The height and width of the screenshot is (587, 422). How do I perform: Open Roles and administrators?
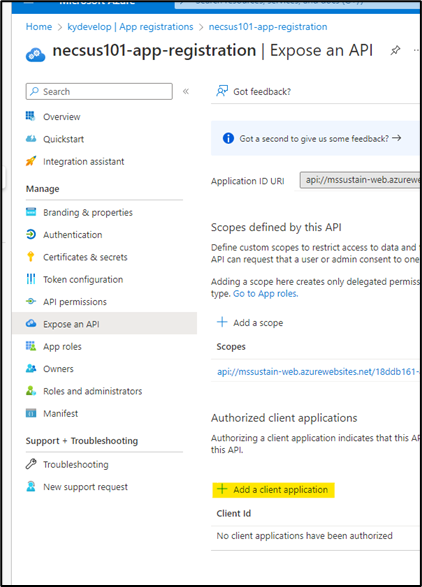pyautogui.click(x=92, y=391)
